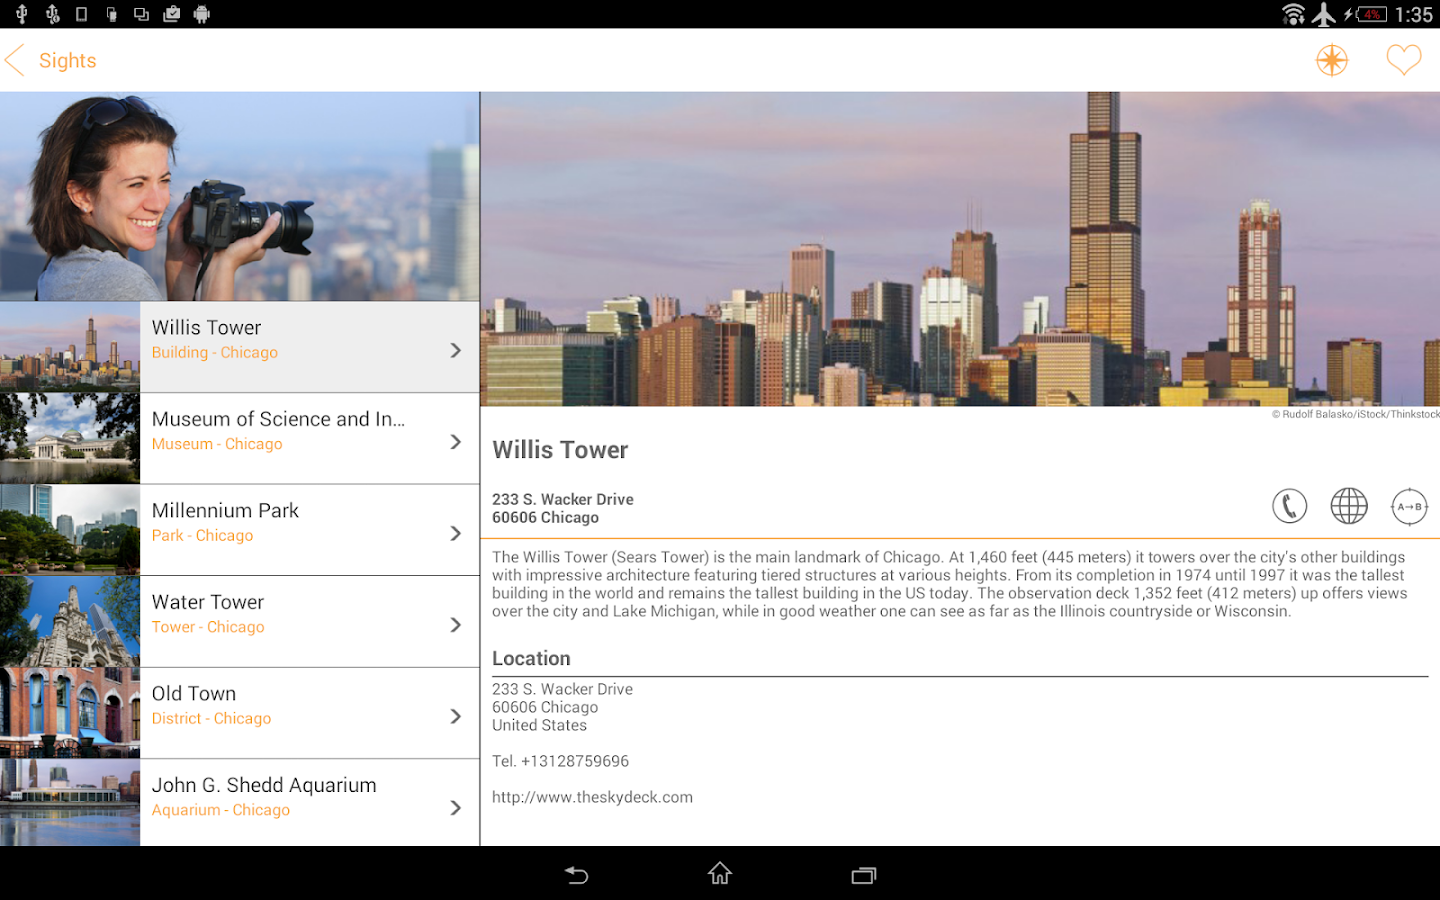The image size is (1440, 900).
Task: Open John G. Shedd Aquarium entry
Action: click(240, 803)
